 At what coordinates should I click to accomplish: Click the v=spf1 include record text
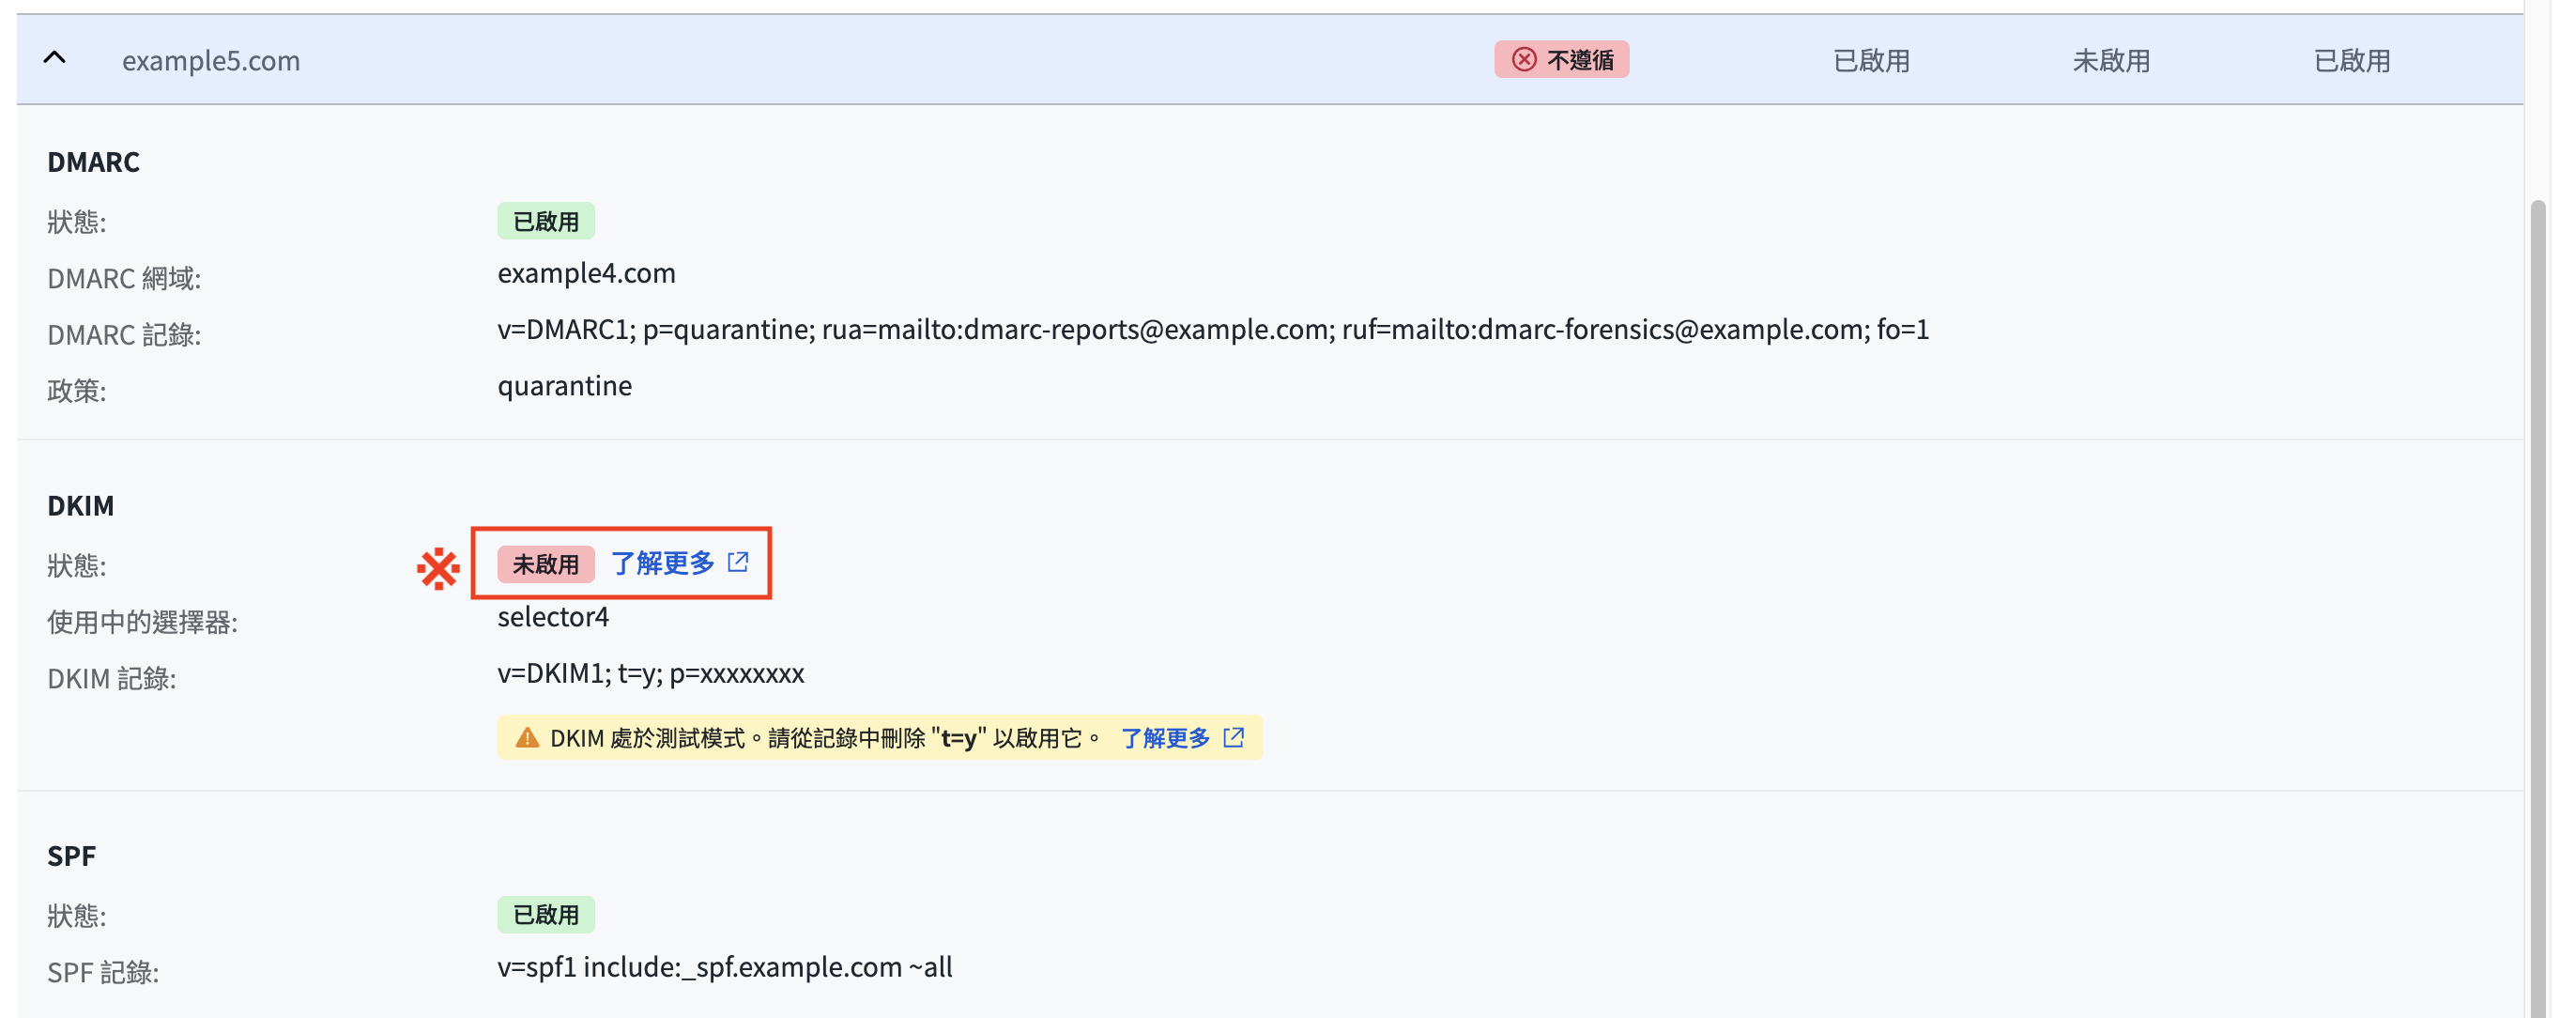(x=725, y=967)
